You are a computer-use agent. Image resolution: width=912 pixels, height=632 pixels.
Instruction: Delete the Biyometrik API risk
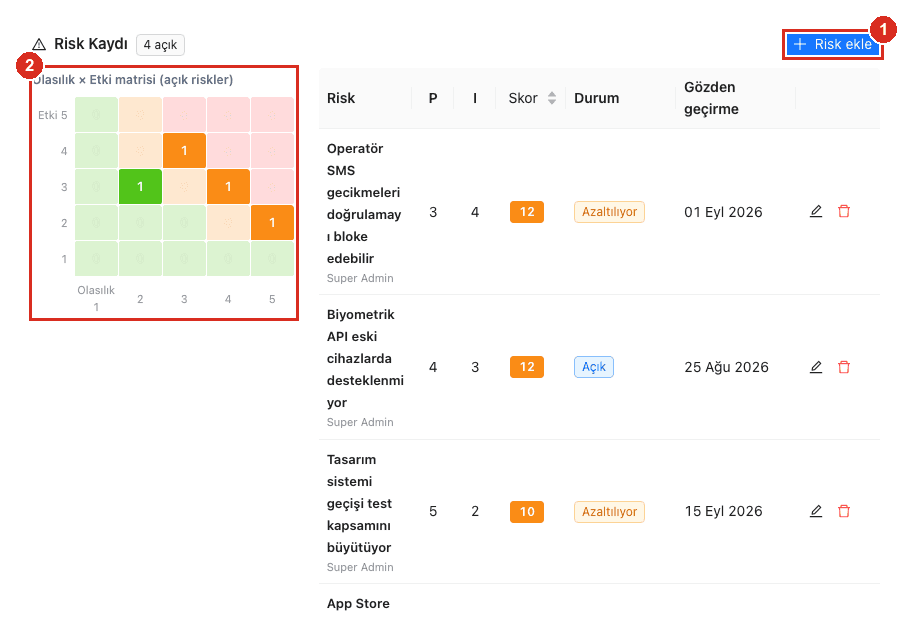[844, 367]
